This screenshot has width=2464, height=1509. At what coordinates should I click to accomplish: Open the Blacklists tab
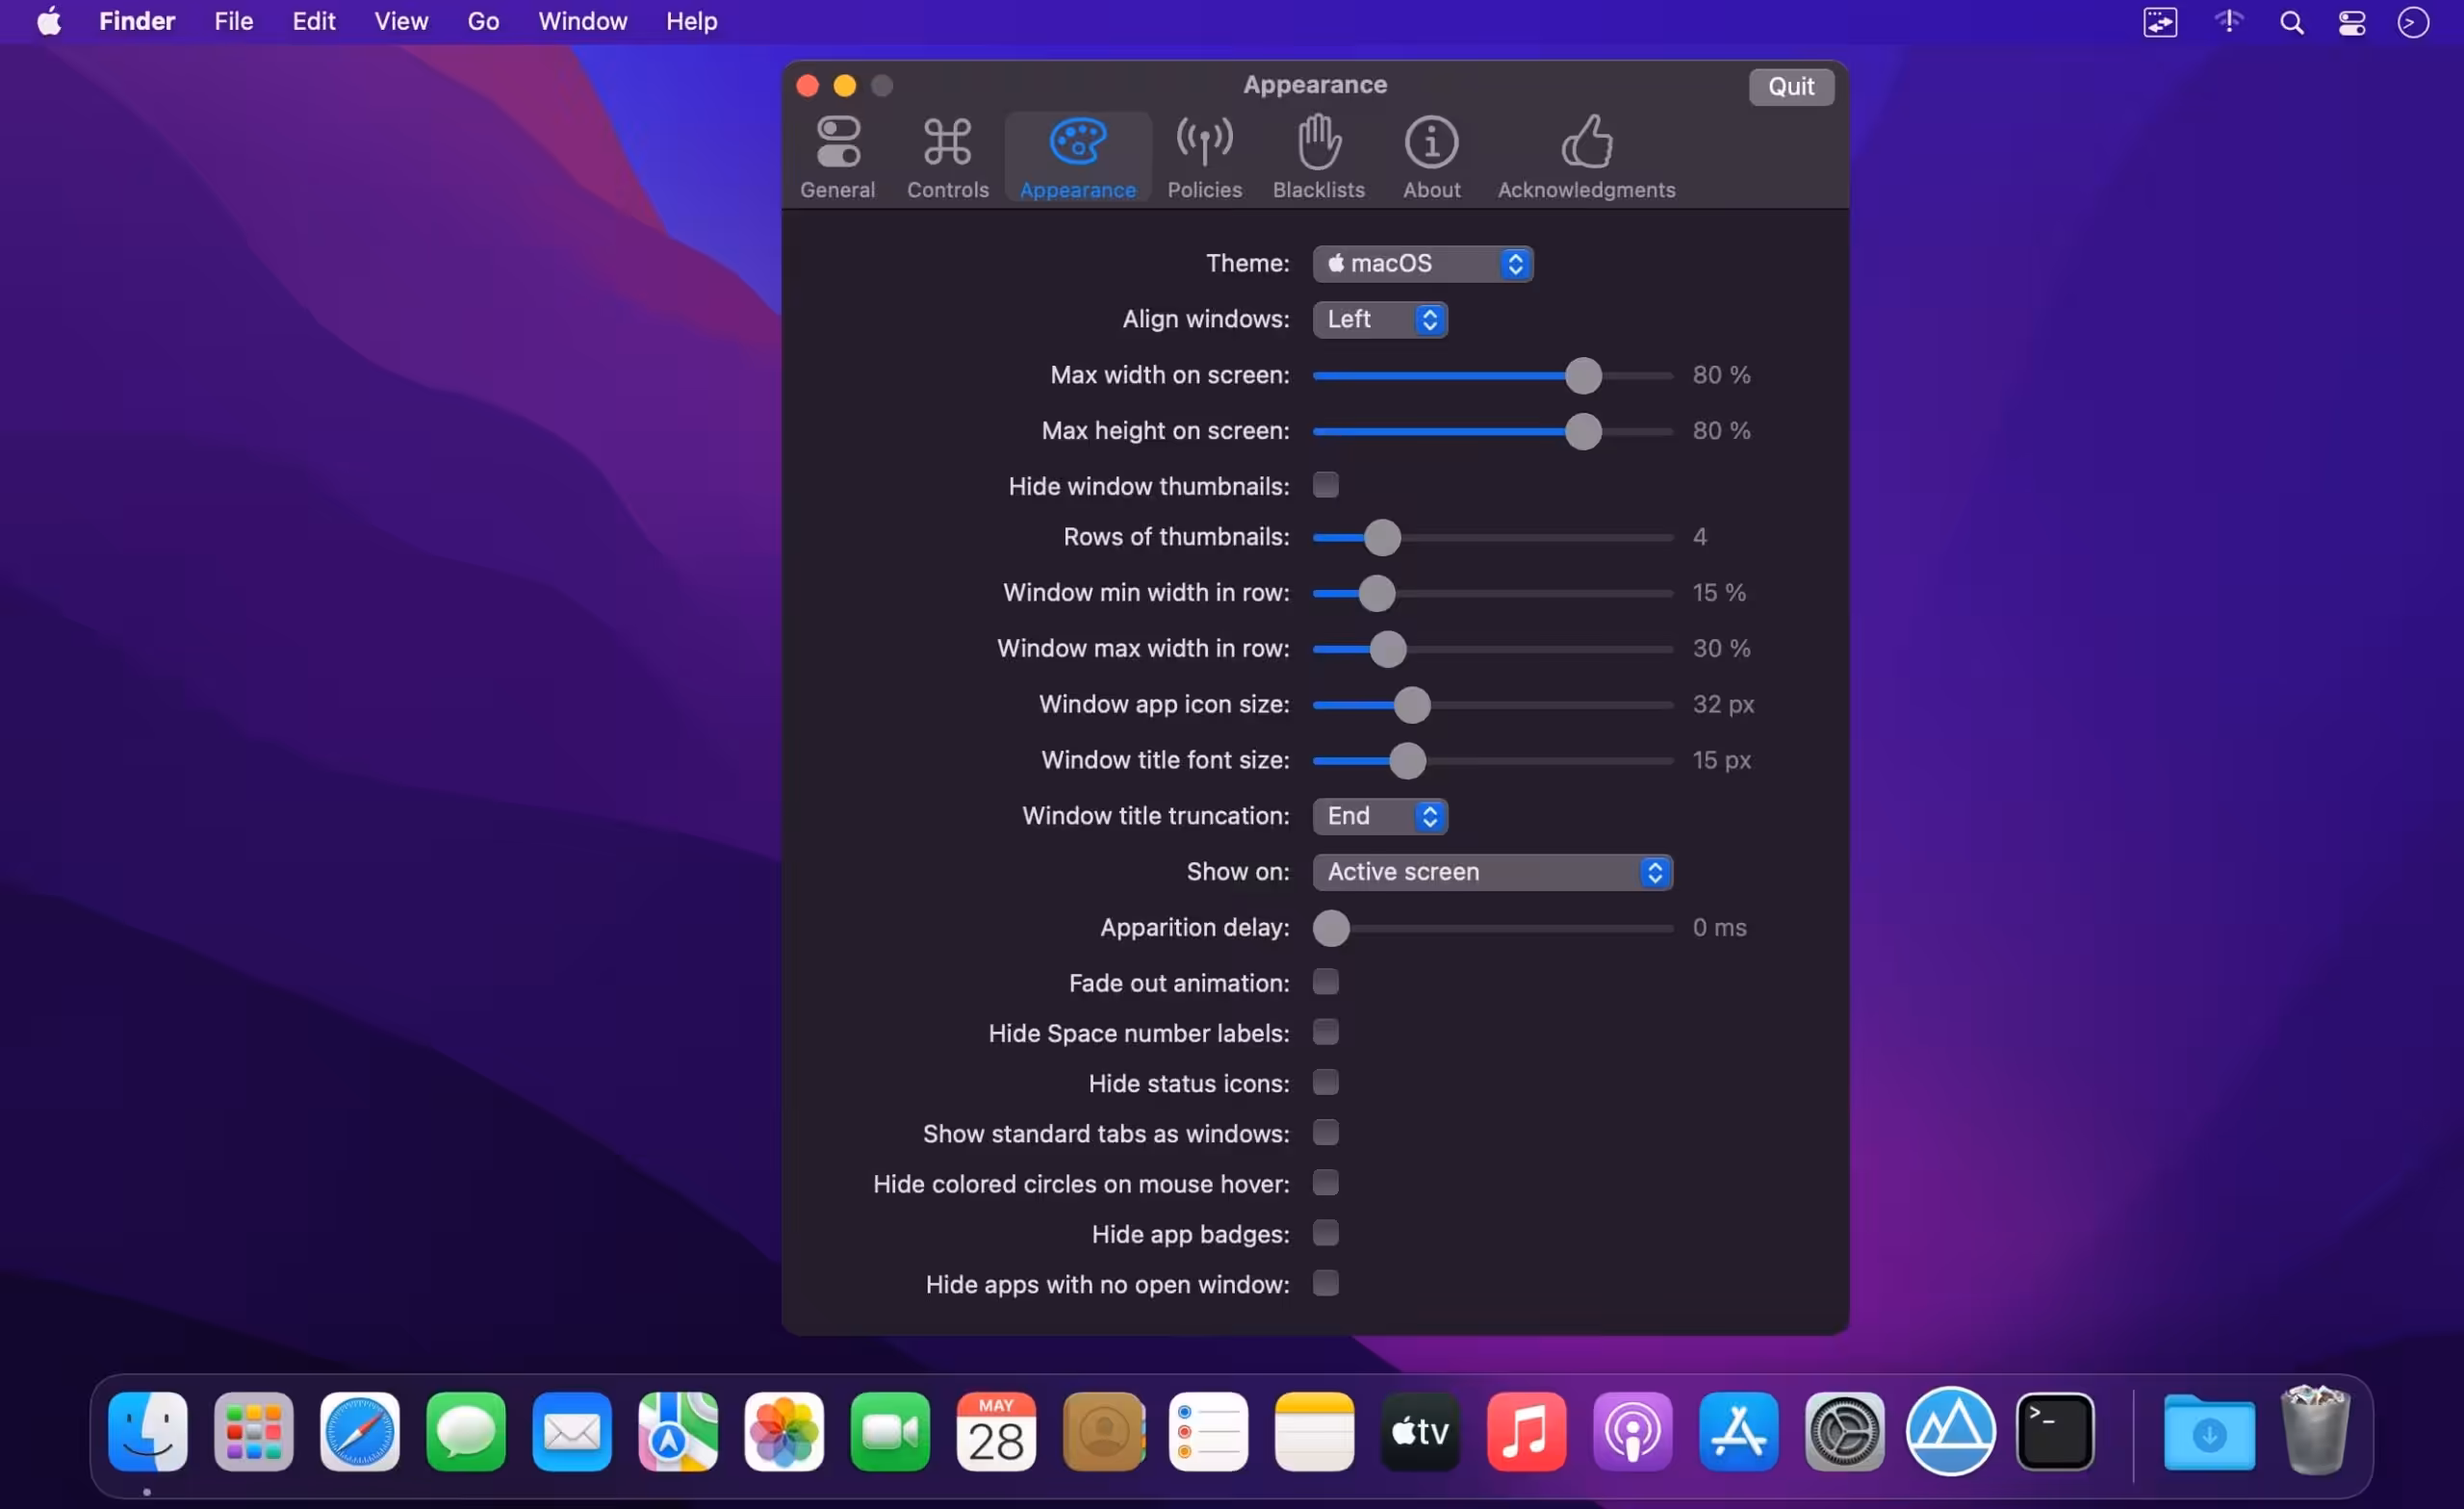1318,158
